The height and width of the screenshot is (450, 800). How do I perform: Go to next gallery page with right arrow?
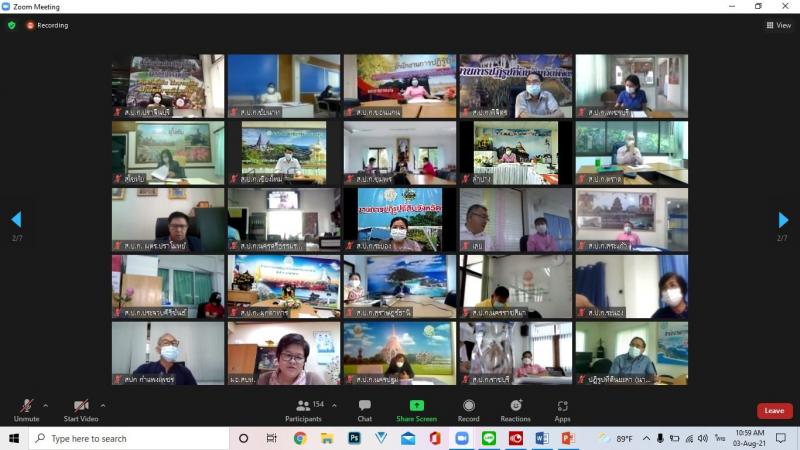tap(783, 219)
